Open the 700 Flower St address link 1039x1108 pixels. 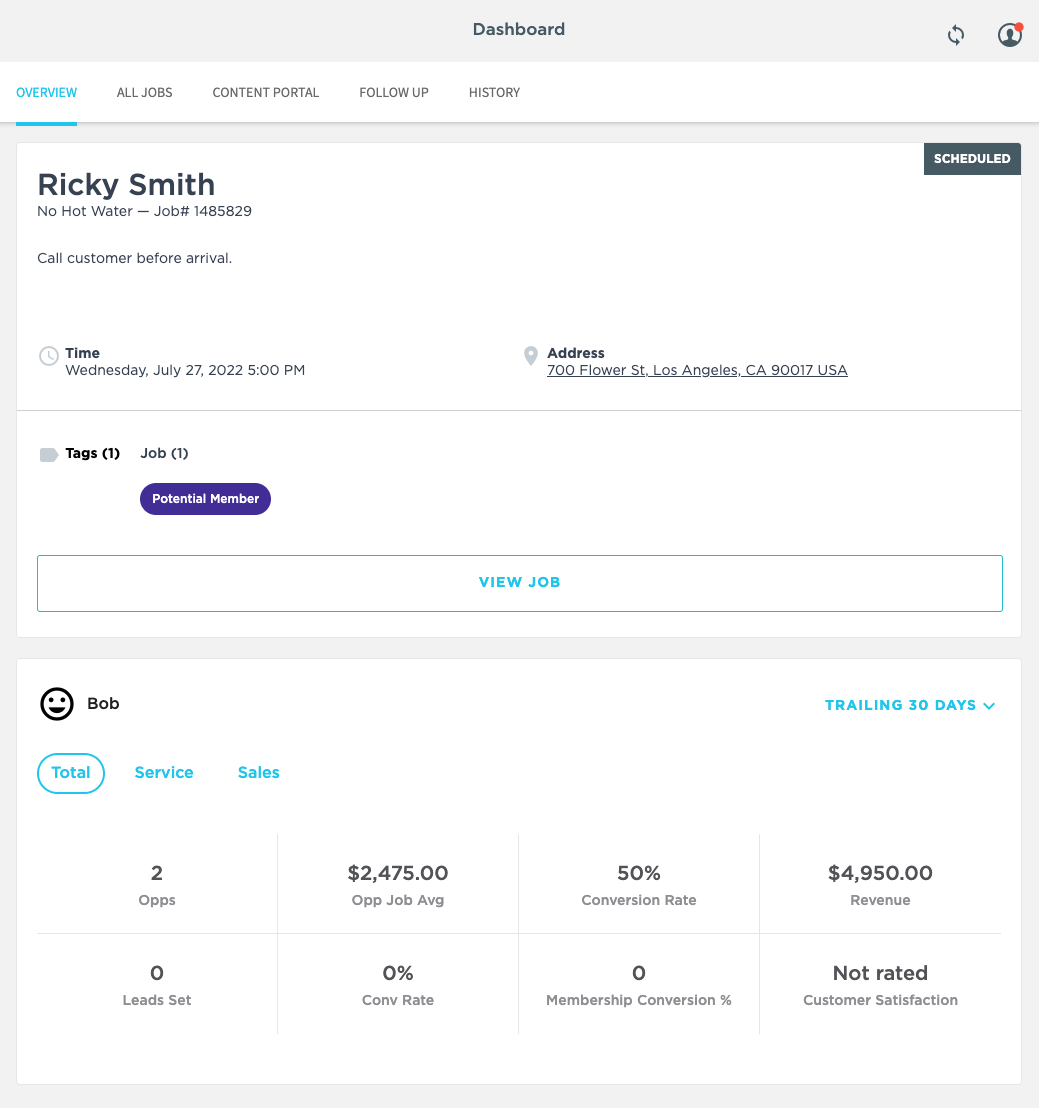pyautogui.click(x=697, y=369)
